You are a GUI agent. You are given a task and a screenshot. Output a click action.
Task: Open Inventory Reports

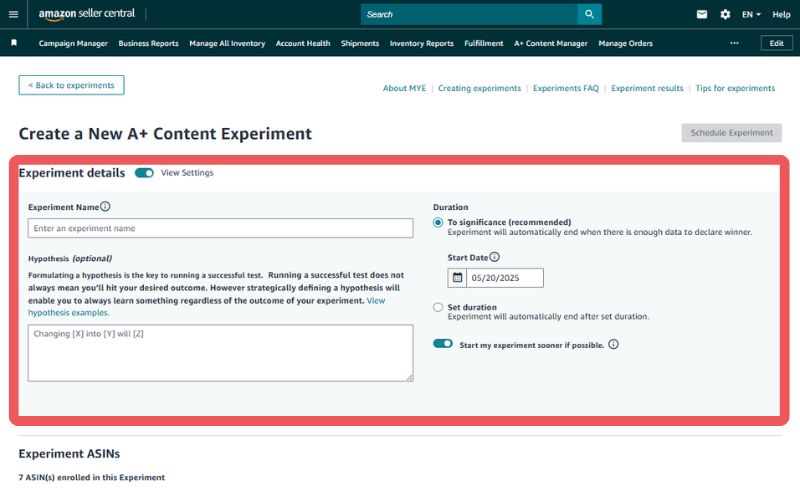coord(421,43)
